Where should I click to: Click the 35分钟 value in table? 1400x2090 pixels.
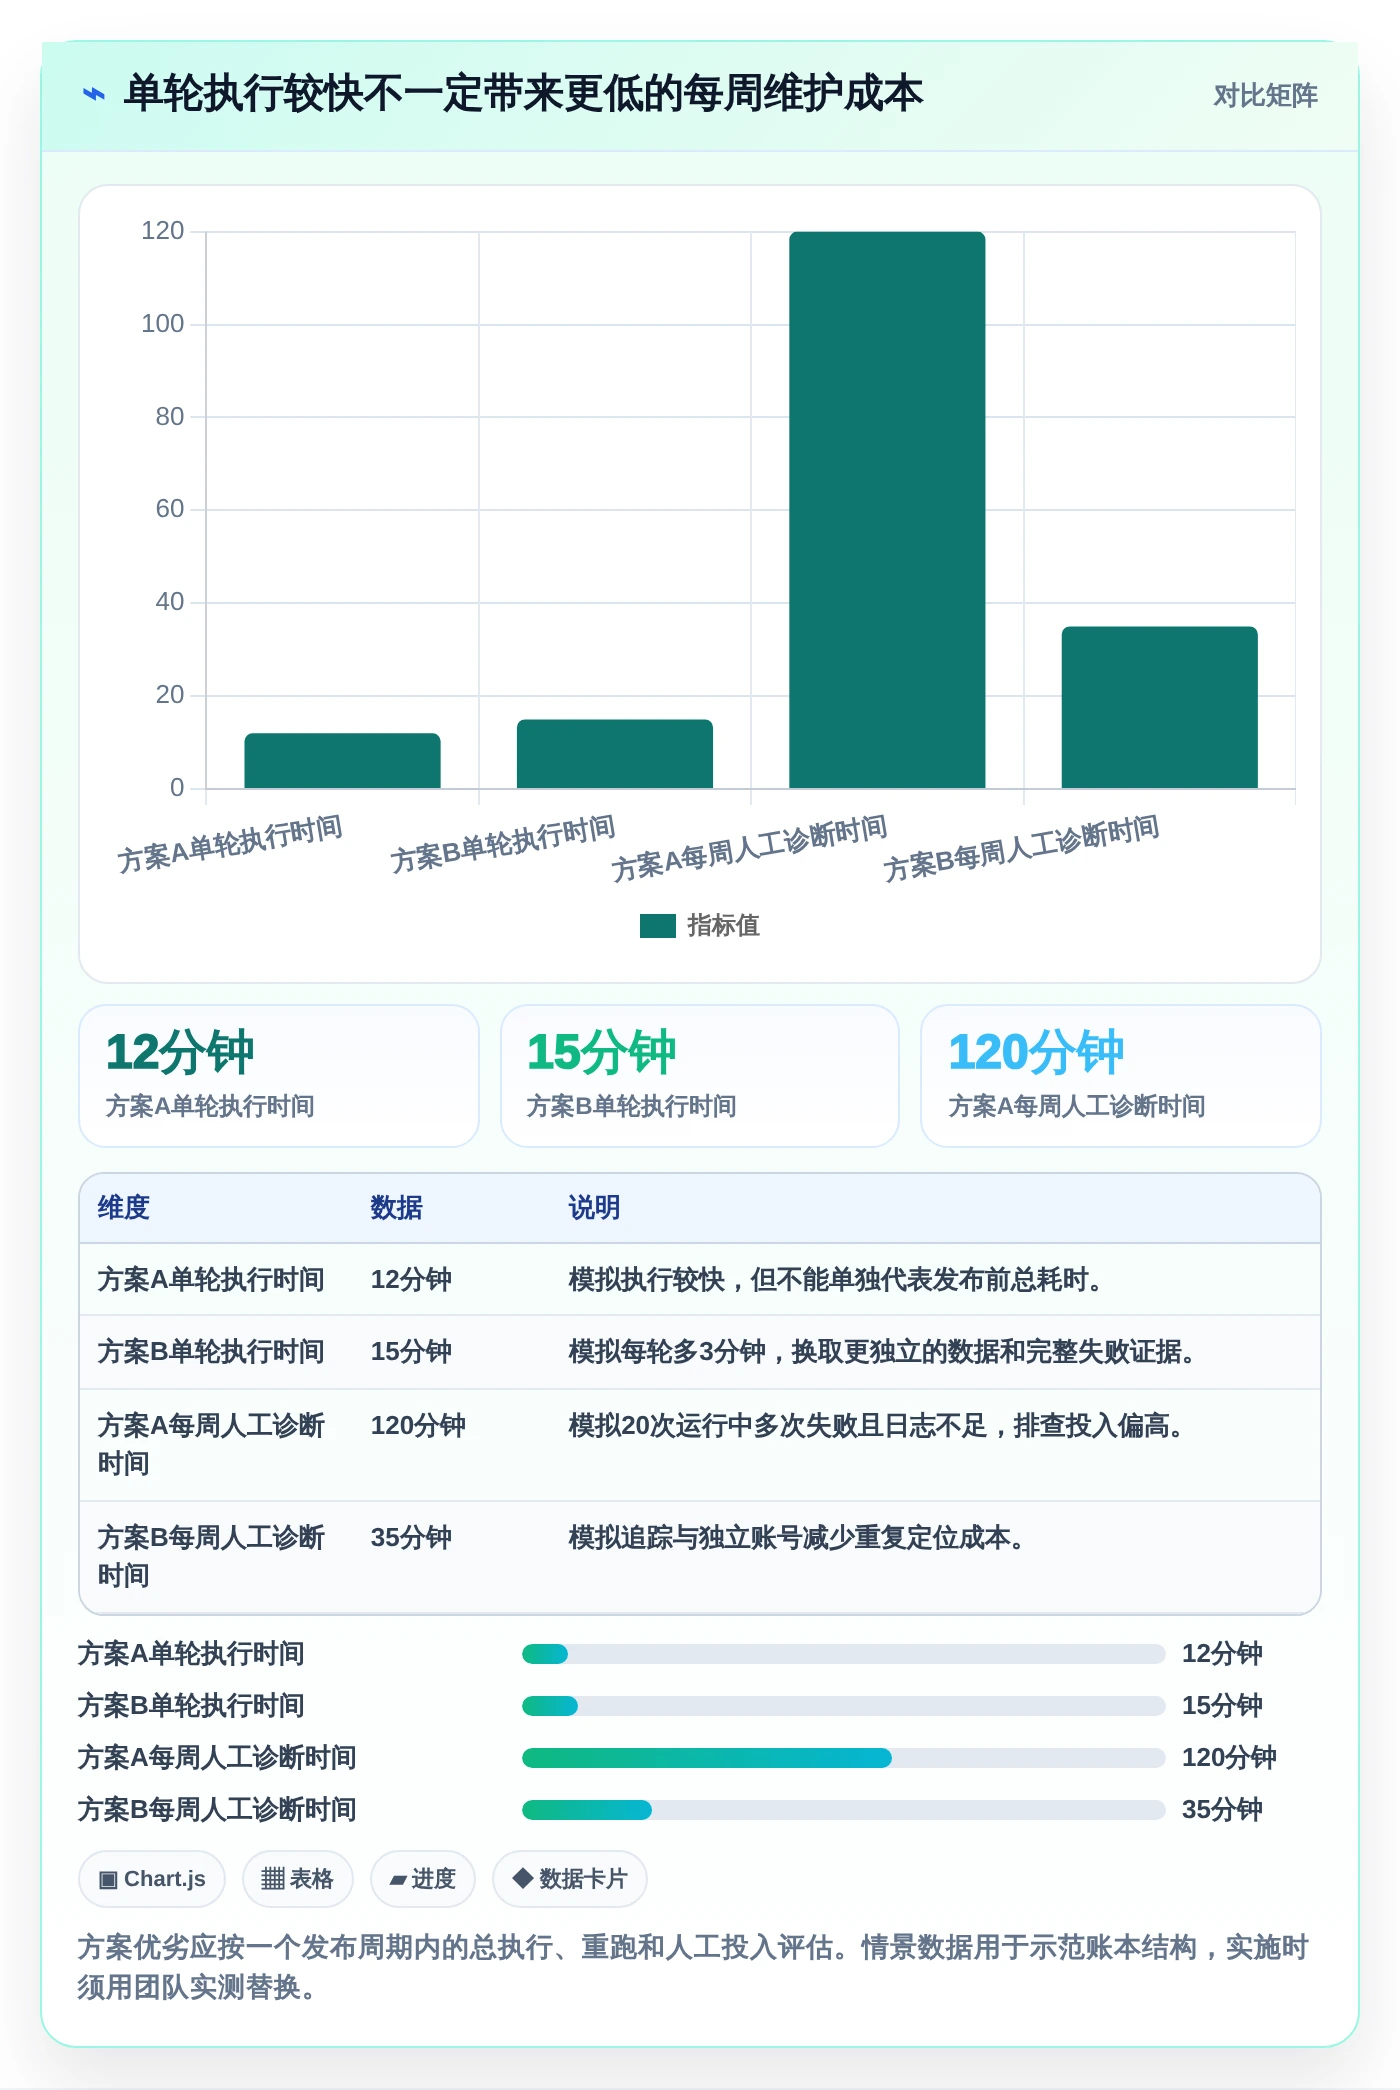click(411, 1538)
